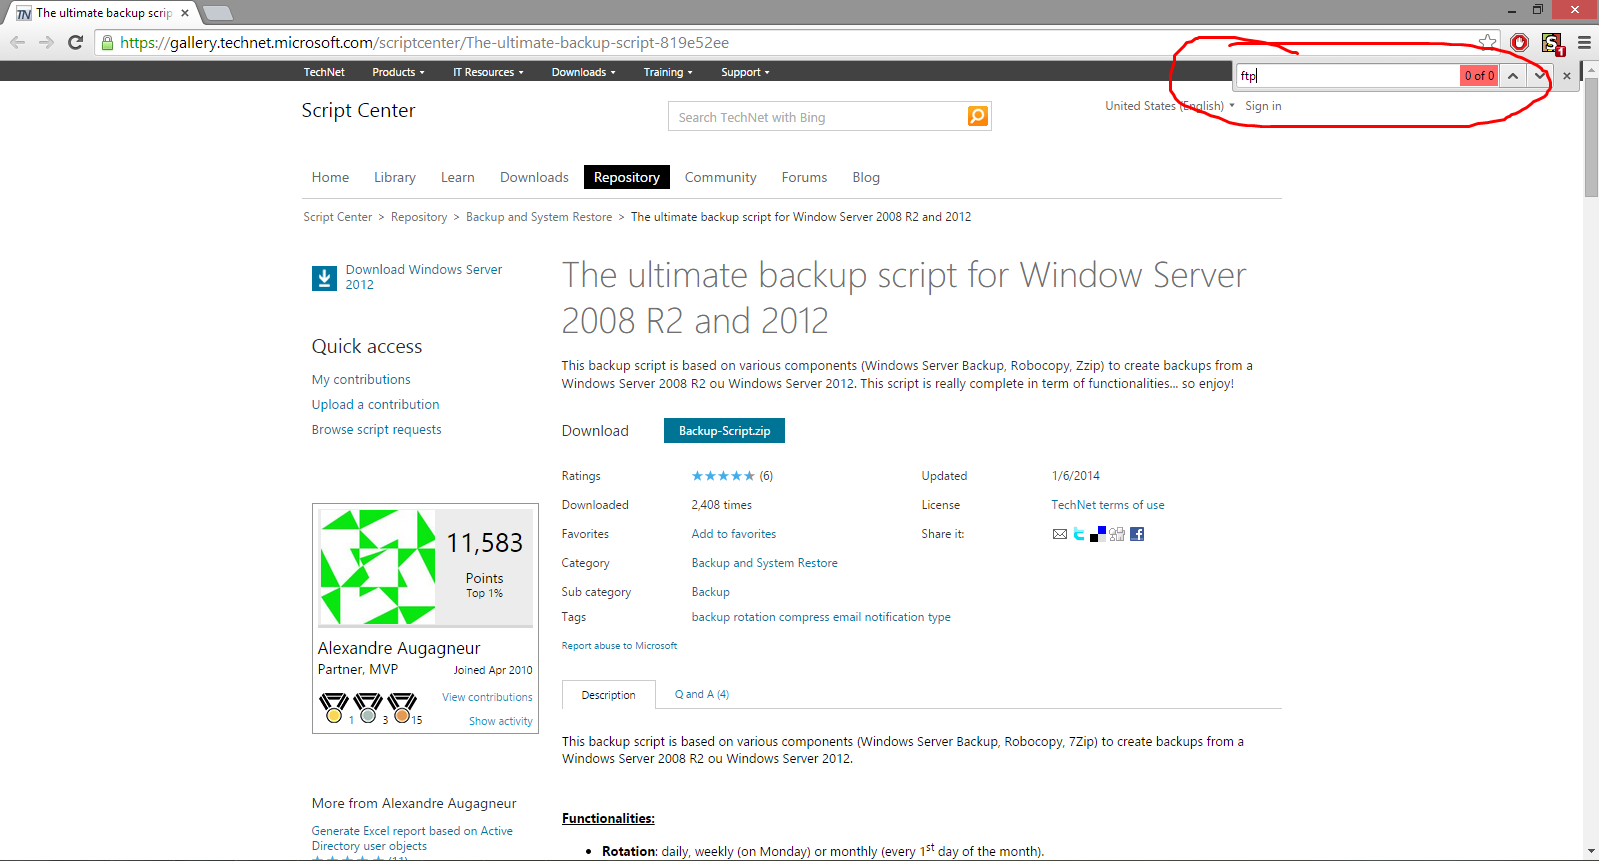Image resolution: width=1599 pixels, height=861 pixels.
Task: Open the Chrome hamburger menu
Action: point(1584,42)
